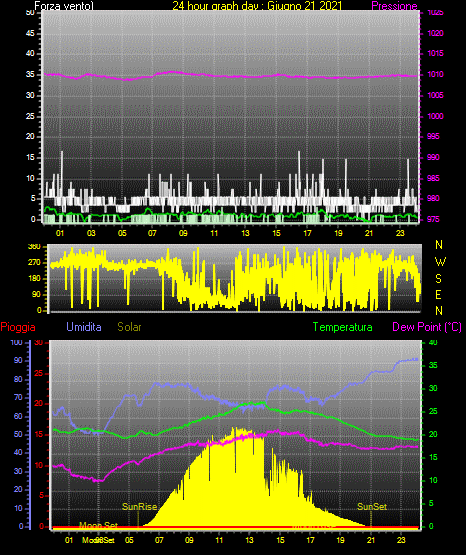
Task: Click the green "Temperatura" legend label
Action: pos(343,327)
